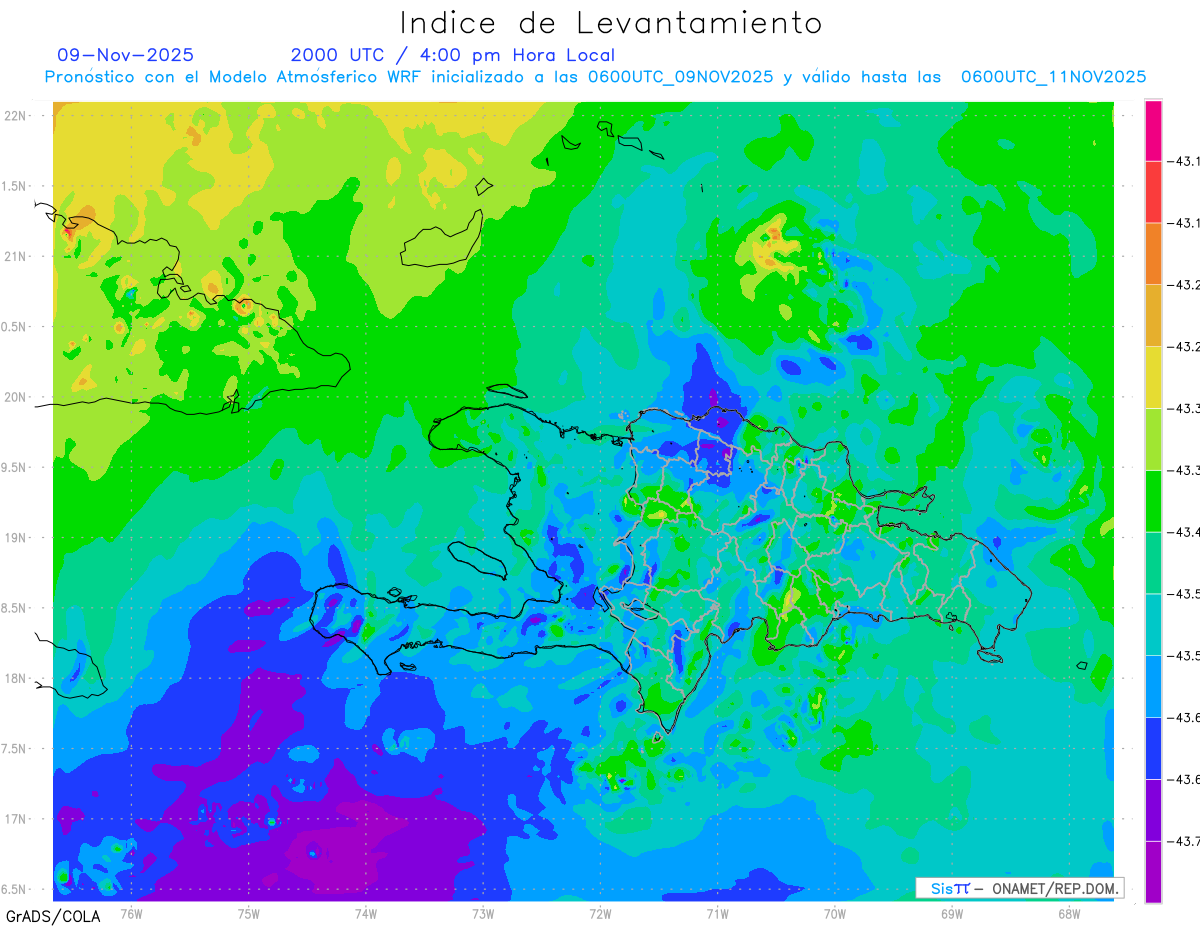The width and height of the screenshot is (1200, 927).
Task: Click the '9.5N' latitude label
Action: point(15,467)
